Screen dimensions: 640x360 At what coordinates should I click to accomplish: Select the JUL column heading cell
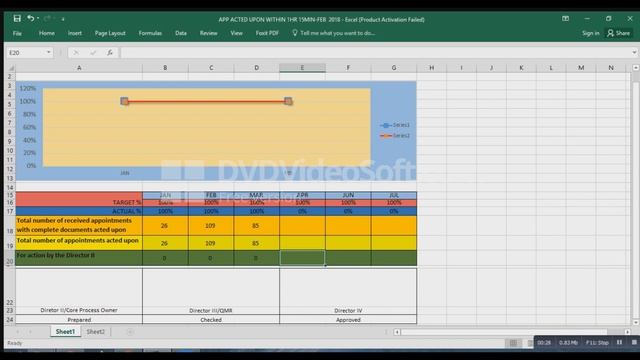[x=394, y=195]
